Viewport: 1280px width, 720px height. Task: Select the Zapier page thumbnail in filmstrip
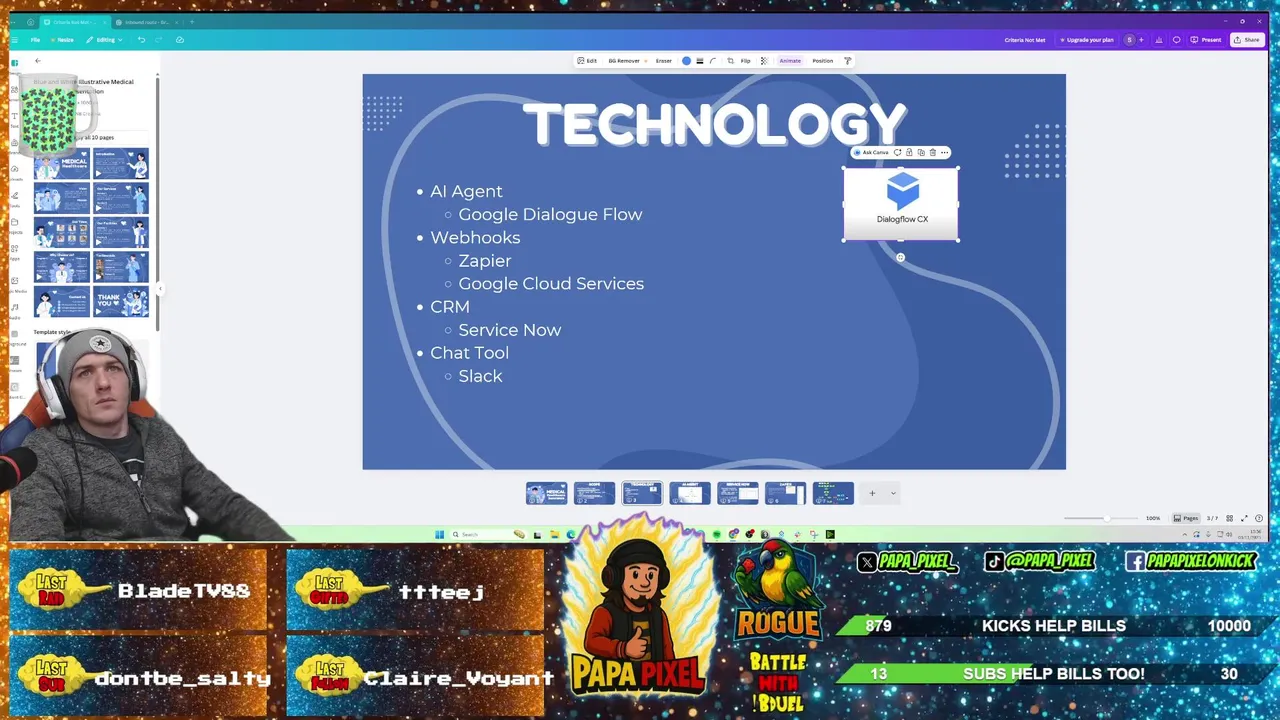click(x=785, y=493)
